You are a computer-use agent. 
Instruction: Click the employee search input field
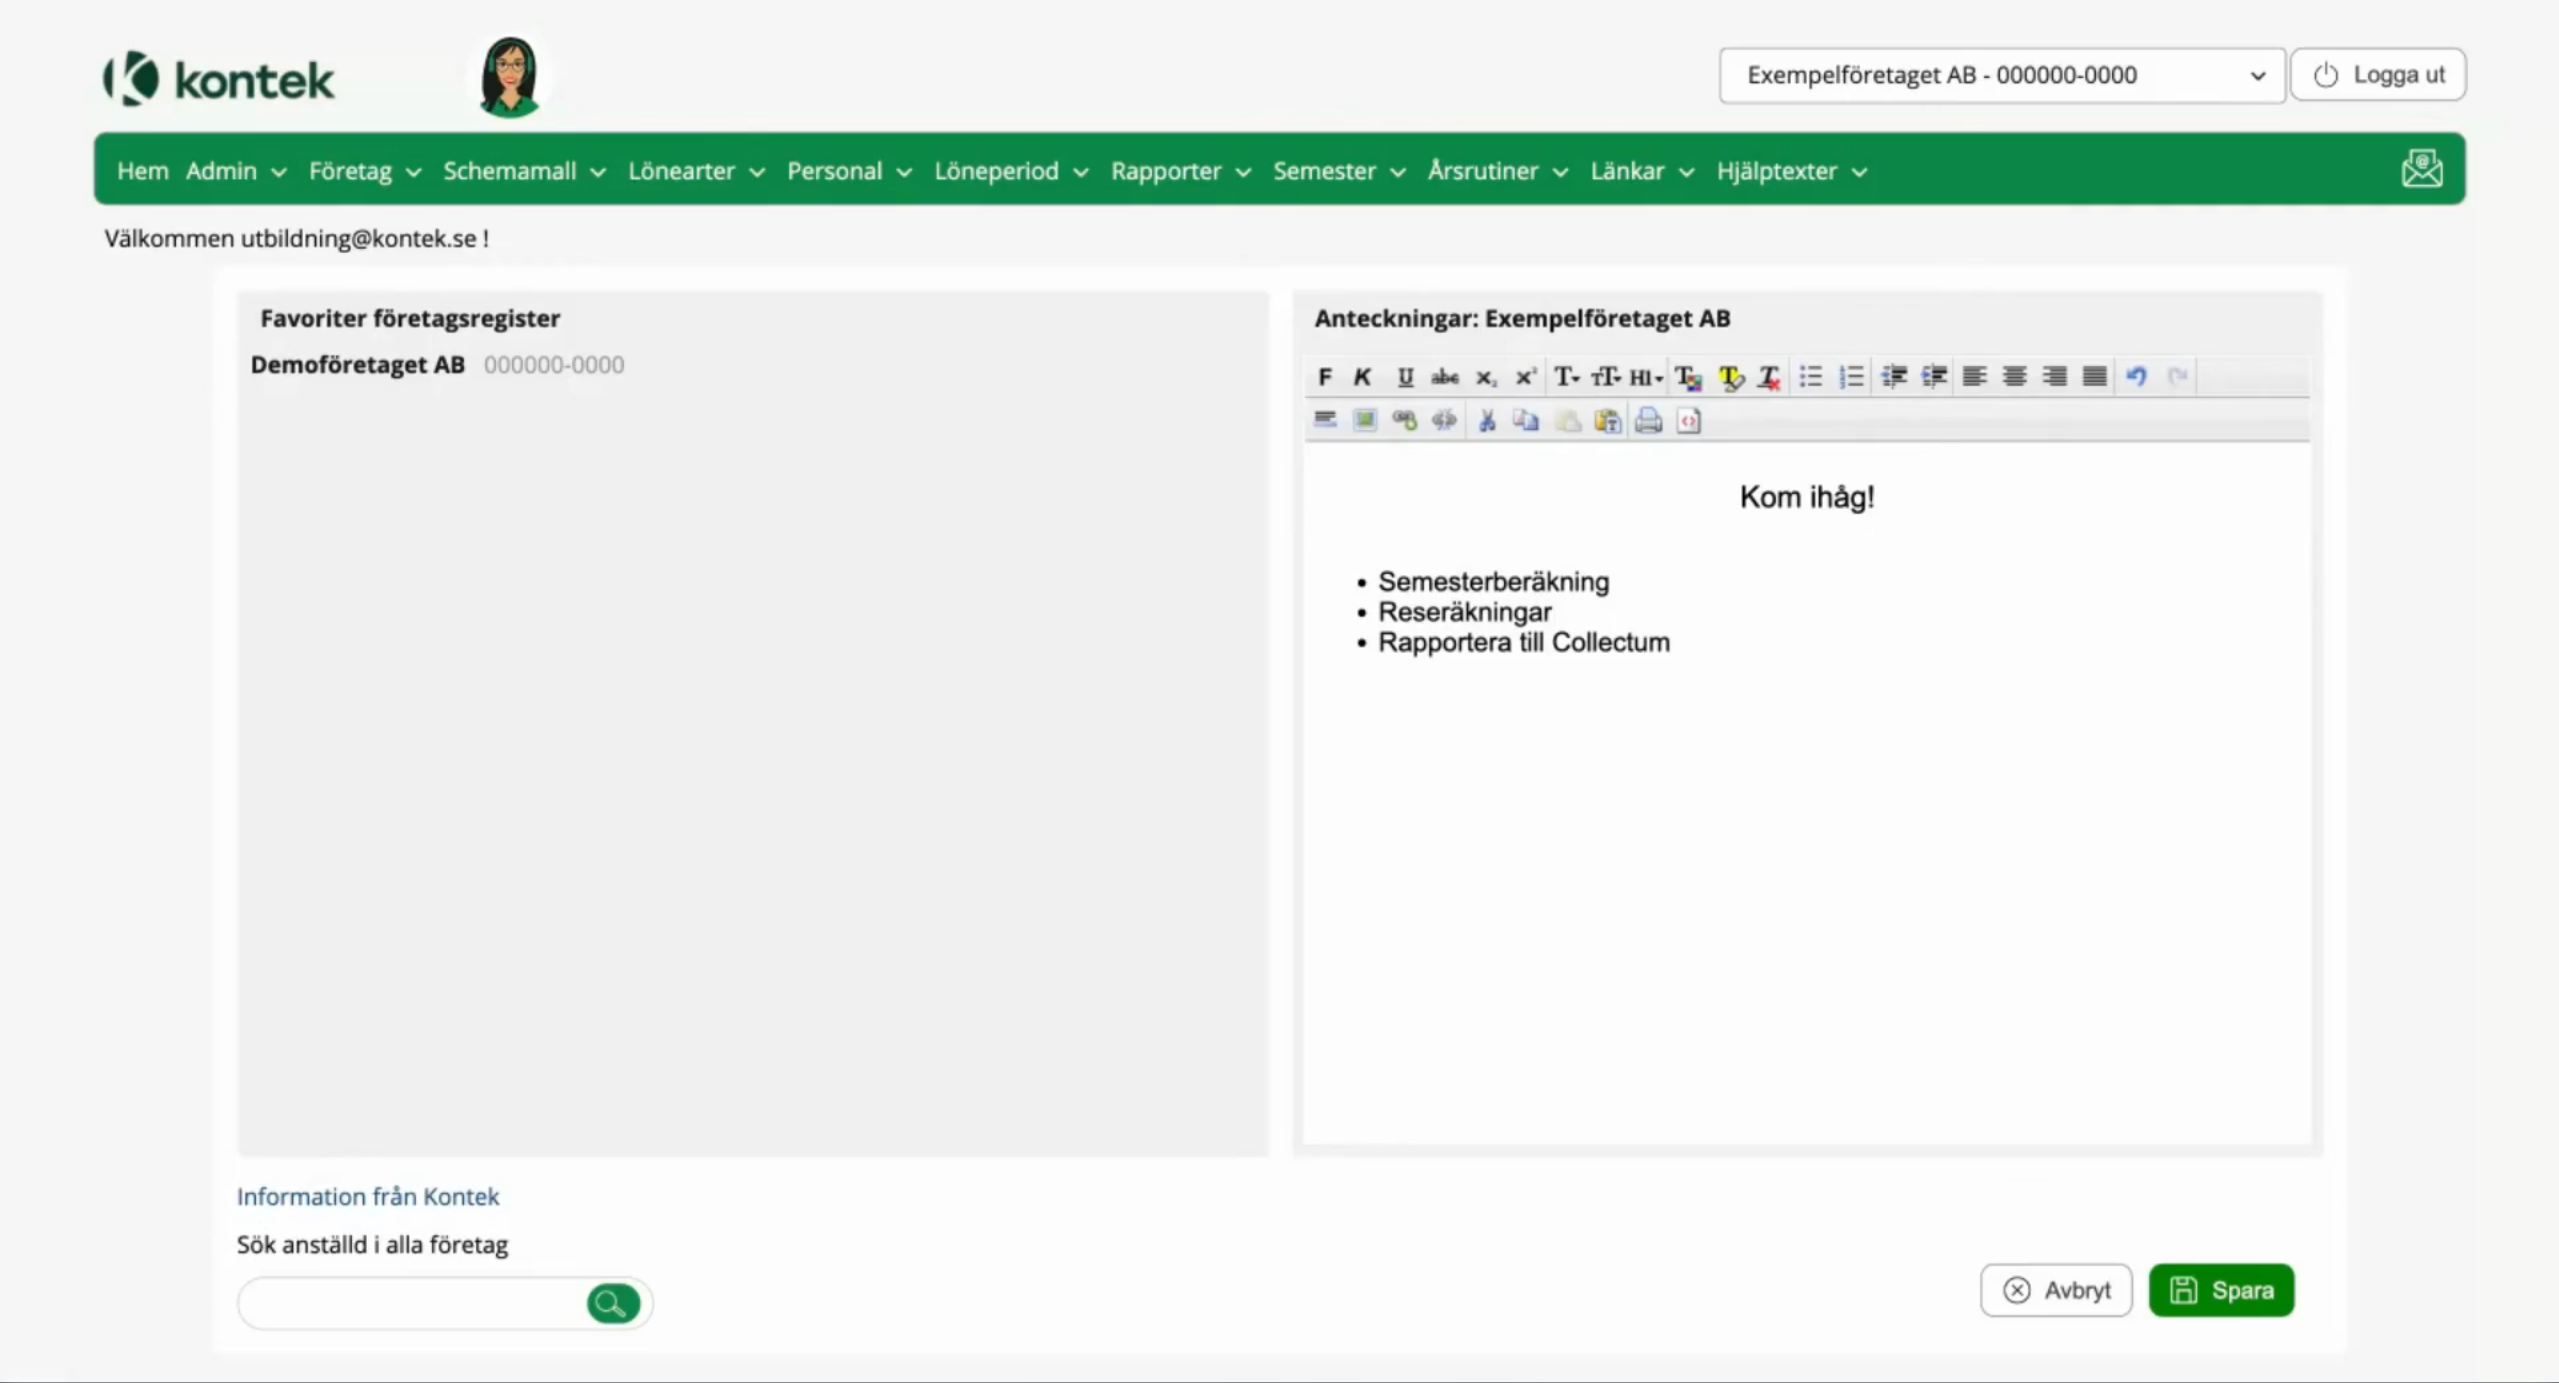point(411,1303)
